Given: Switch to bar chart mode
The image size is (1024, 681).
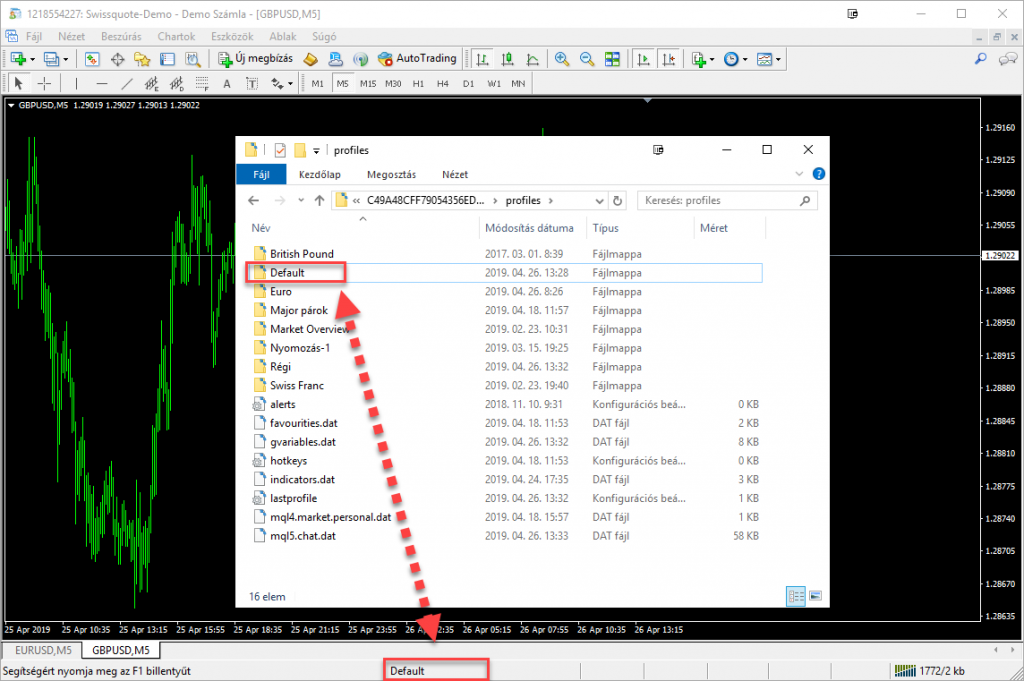Looking at the screenshot, I should coord(482,59).
